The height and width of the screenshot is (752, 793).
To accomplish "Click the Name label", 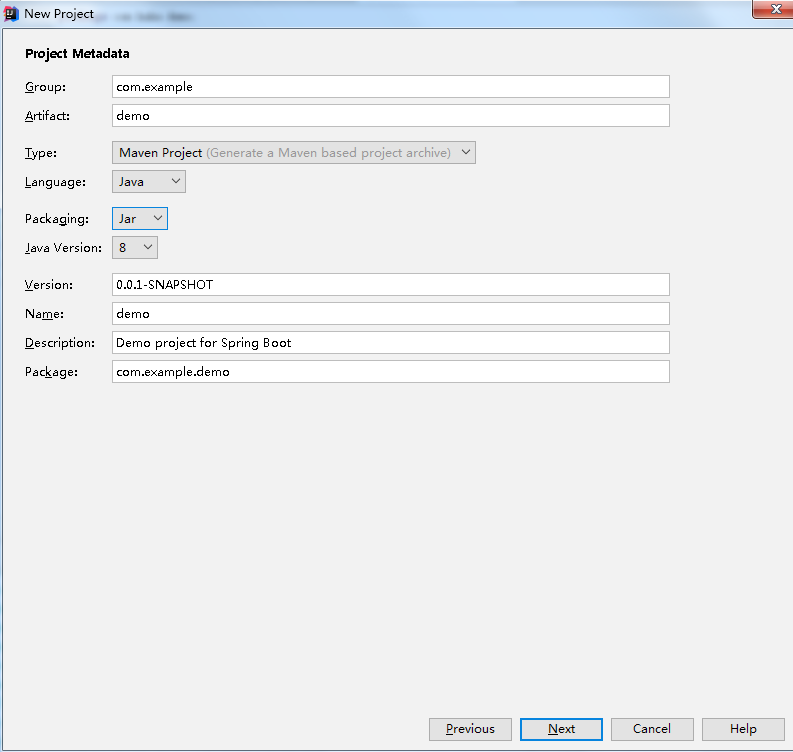I will [x=44, y=314].
